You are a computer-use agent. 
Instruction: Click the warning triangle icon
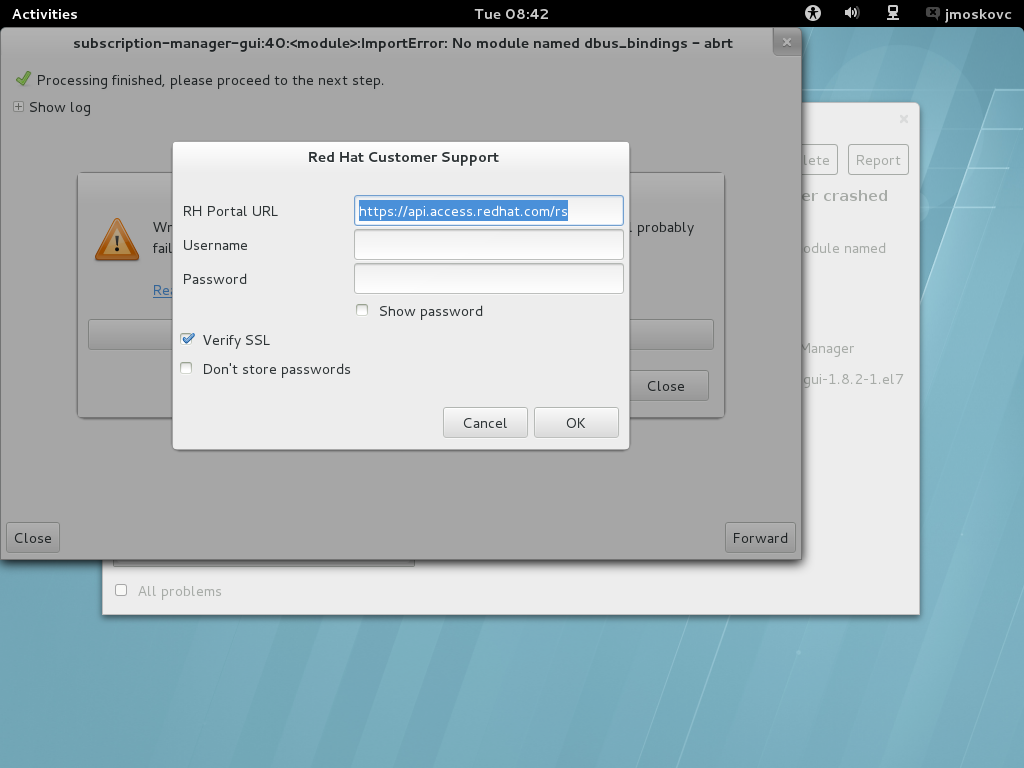click(117, 240)
